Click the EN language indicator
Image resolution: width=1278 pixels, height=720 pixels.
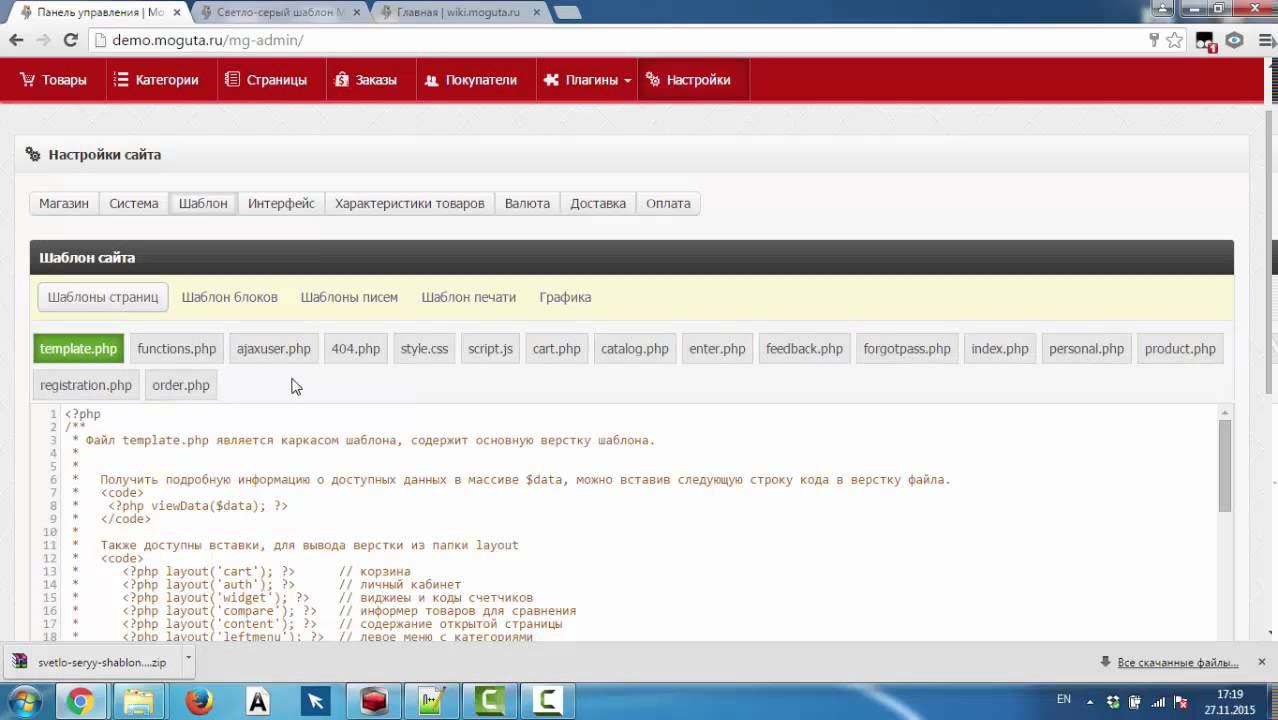[x=1064, y=700]
